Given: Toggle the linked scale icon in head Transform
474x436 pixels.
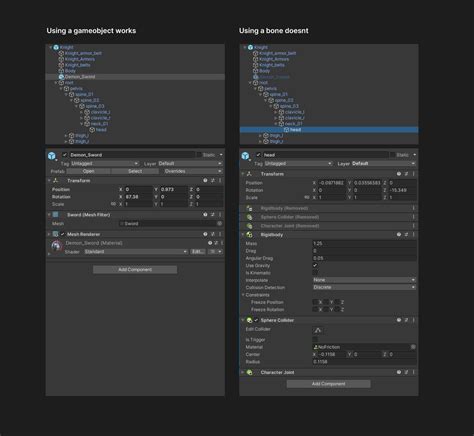Looking at the screenshot, I should coord(307,197).
